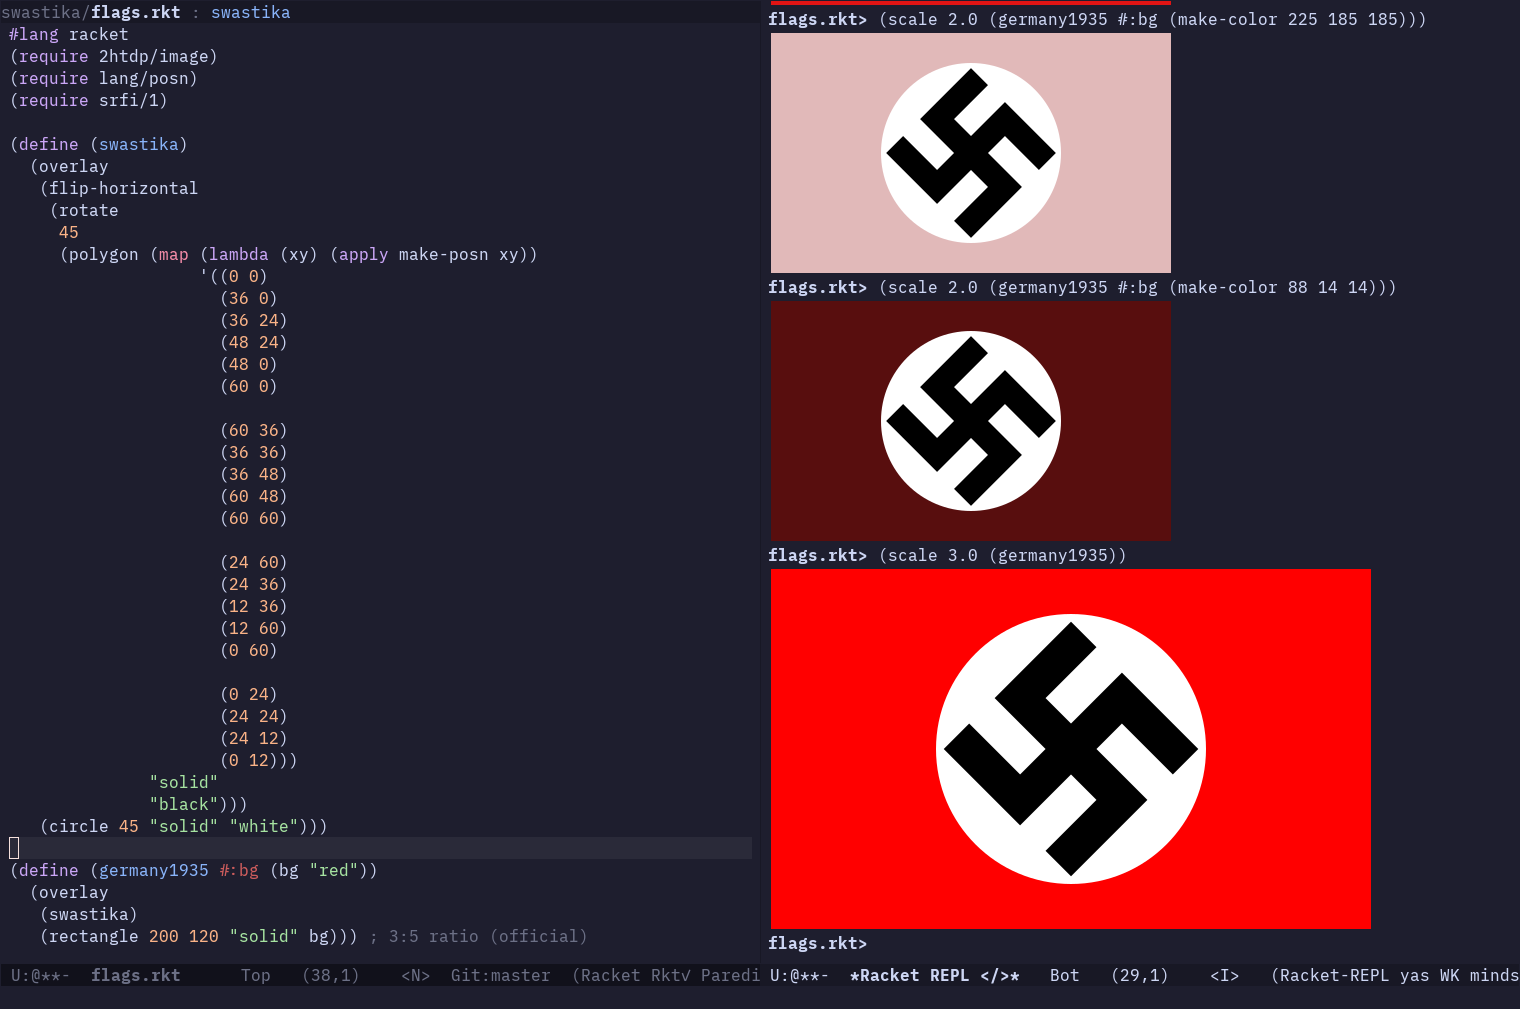Click the large rendered image with red background
The image size is (1520, 1009).
(1071, 749)
